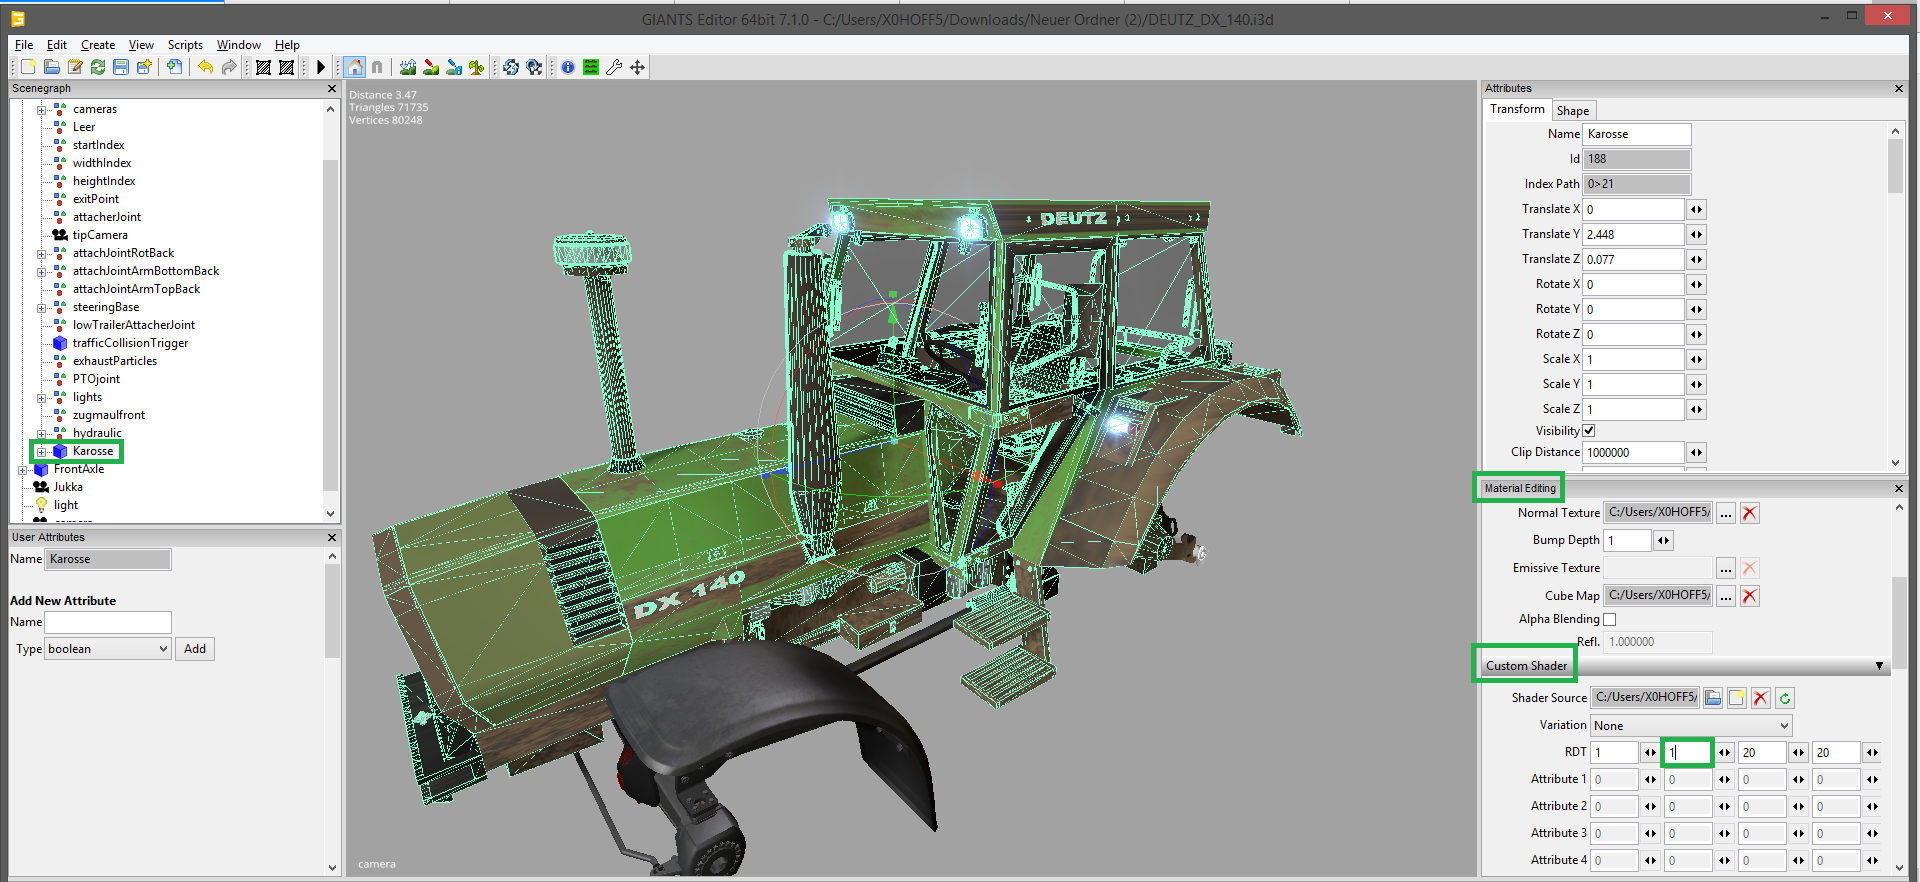This screenshot has width=1920, height=882.
Task: Switch to the Shape tab
Action: click(1573, 111)
